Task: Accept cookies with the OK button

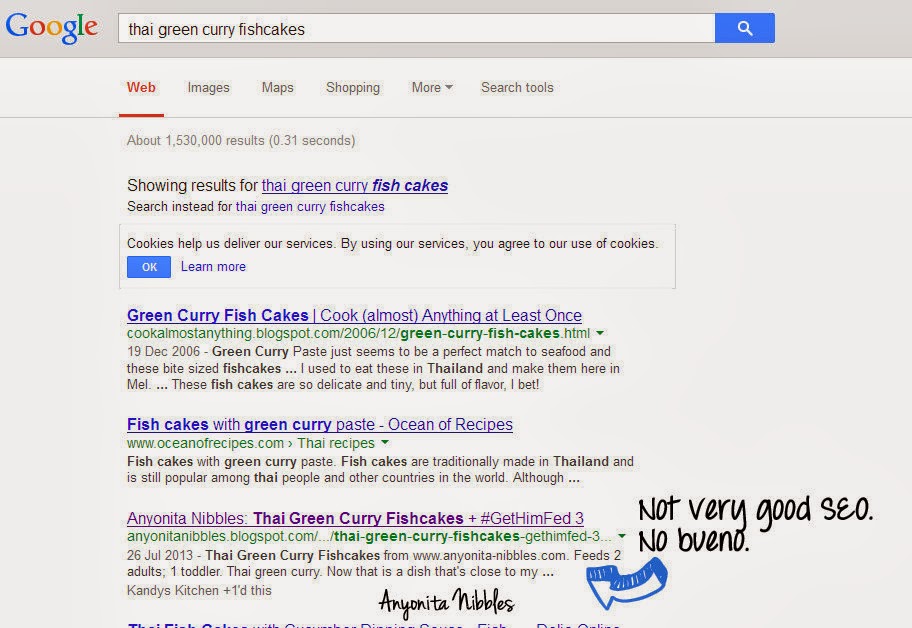Action: (x=148, y=267)
